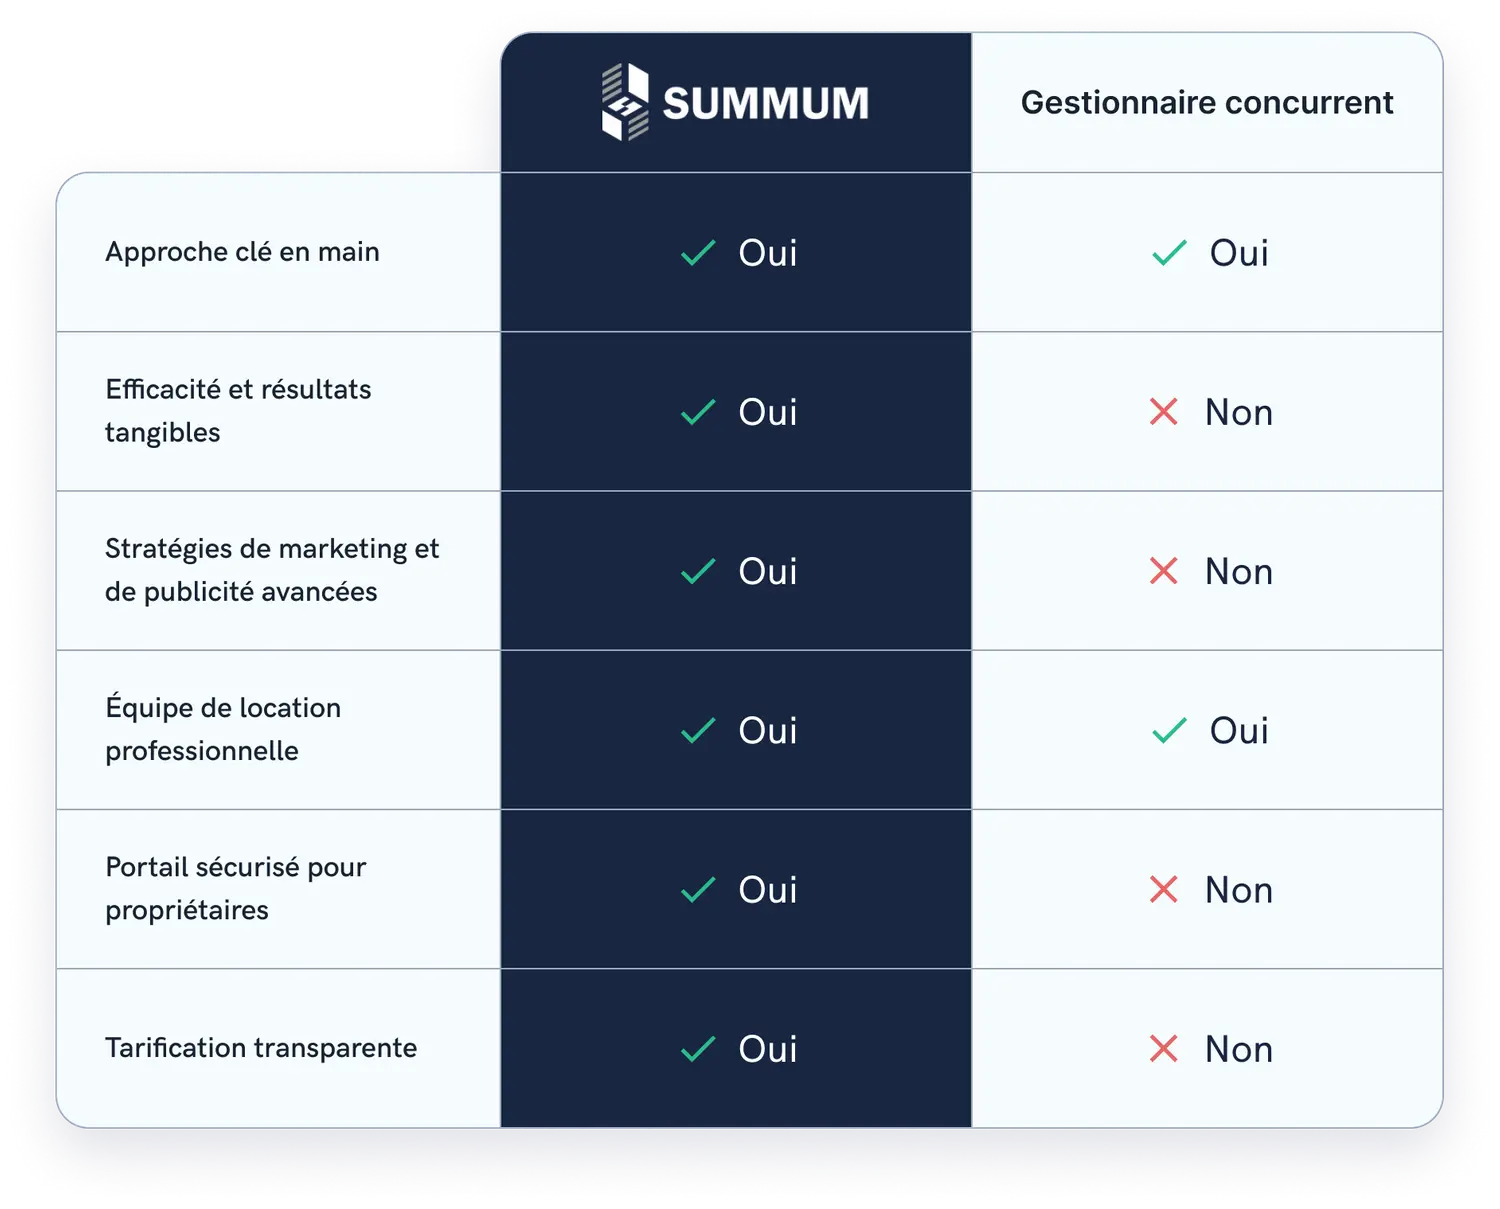Click the Équipe de location professionnelle label
1500x1209 pixels.
click(x=223, y=729)
